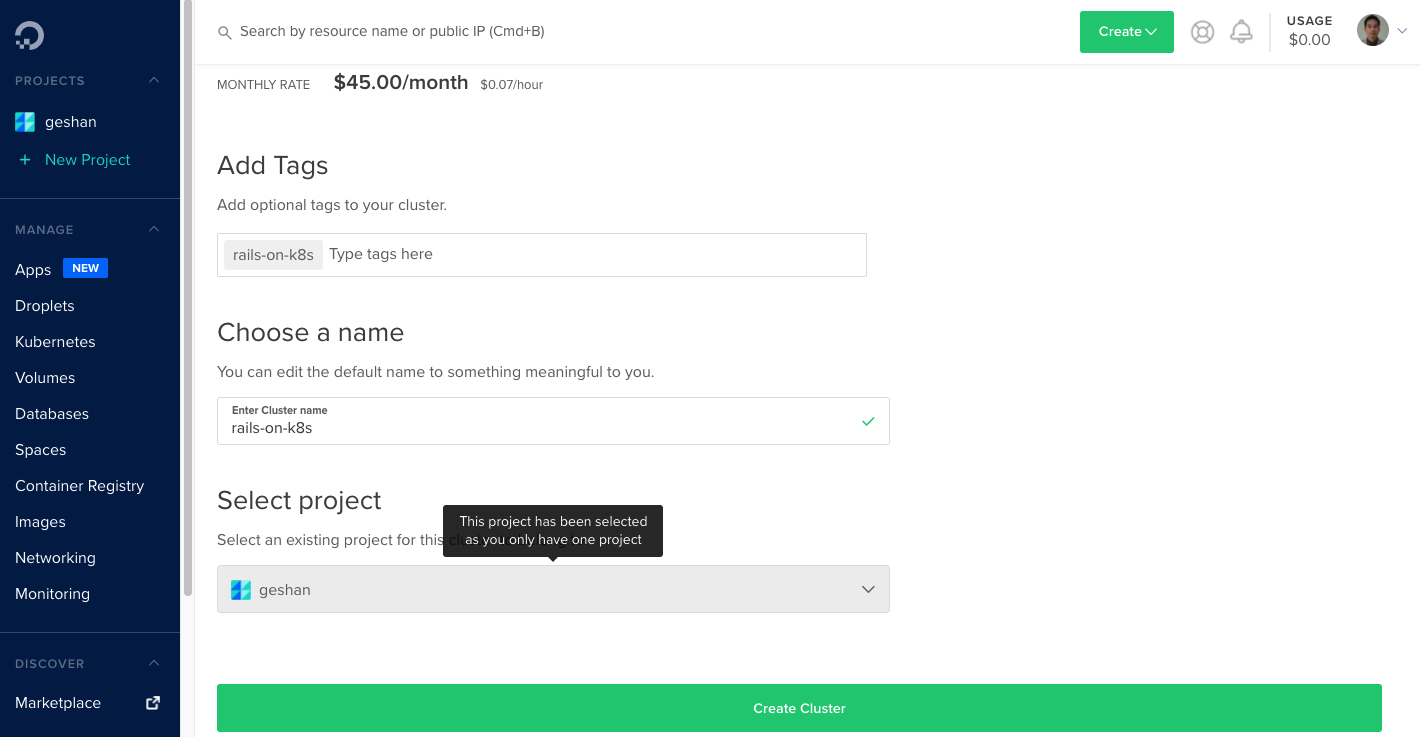Expand the green Create dropdown

pos(1126,31)
